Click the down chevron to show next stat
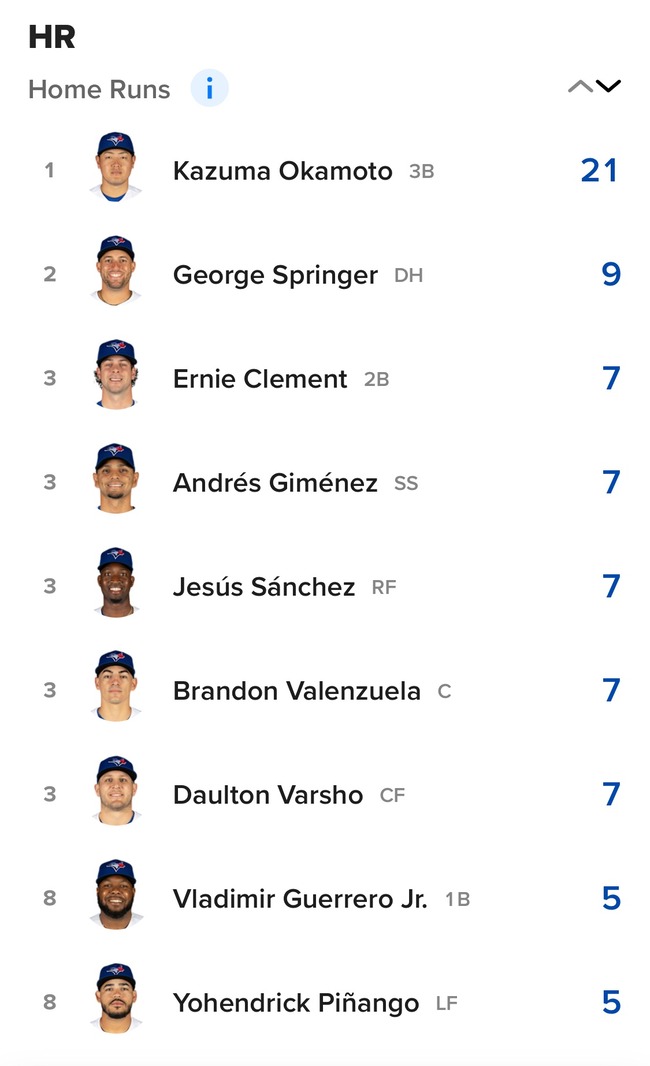Image resolution: width=650 pixels, height=1066 pixels. (608, 86)
